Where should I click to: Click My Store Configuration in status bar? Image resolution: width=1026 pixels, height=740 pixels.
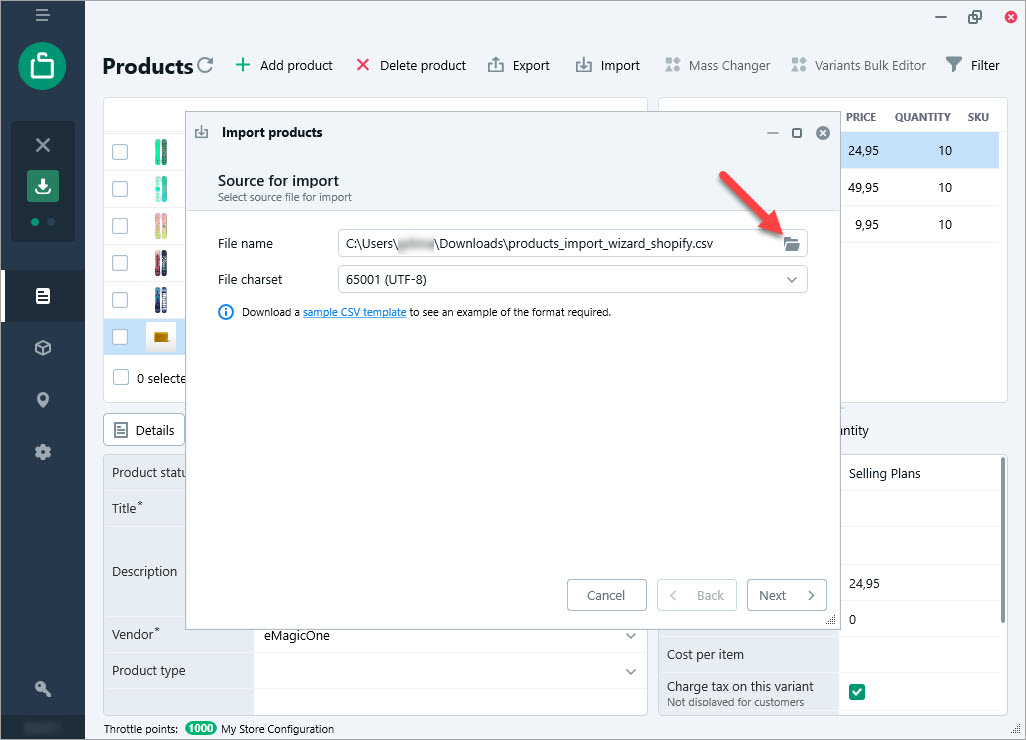[x=277, y=729]
